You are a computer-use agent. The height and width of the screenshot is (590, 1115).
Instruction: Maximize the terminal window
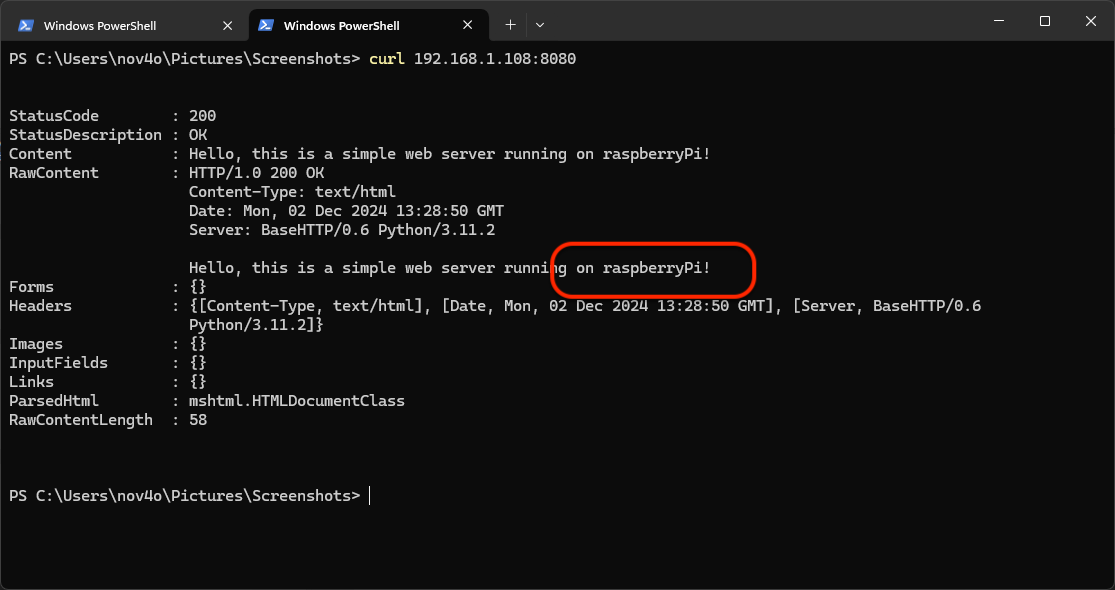[x=1045, y=21]
